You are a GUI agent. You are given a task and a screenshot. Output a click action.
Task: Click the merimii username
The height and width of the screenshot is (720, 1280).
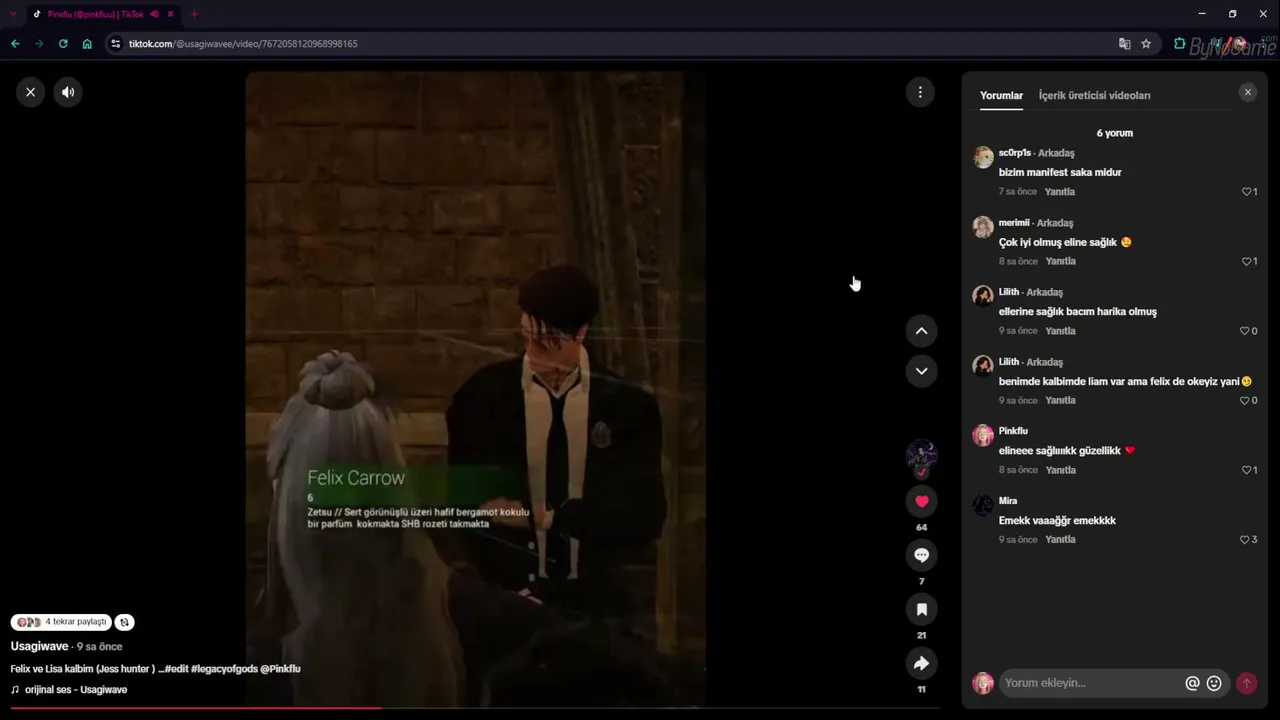1015,223
